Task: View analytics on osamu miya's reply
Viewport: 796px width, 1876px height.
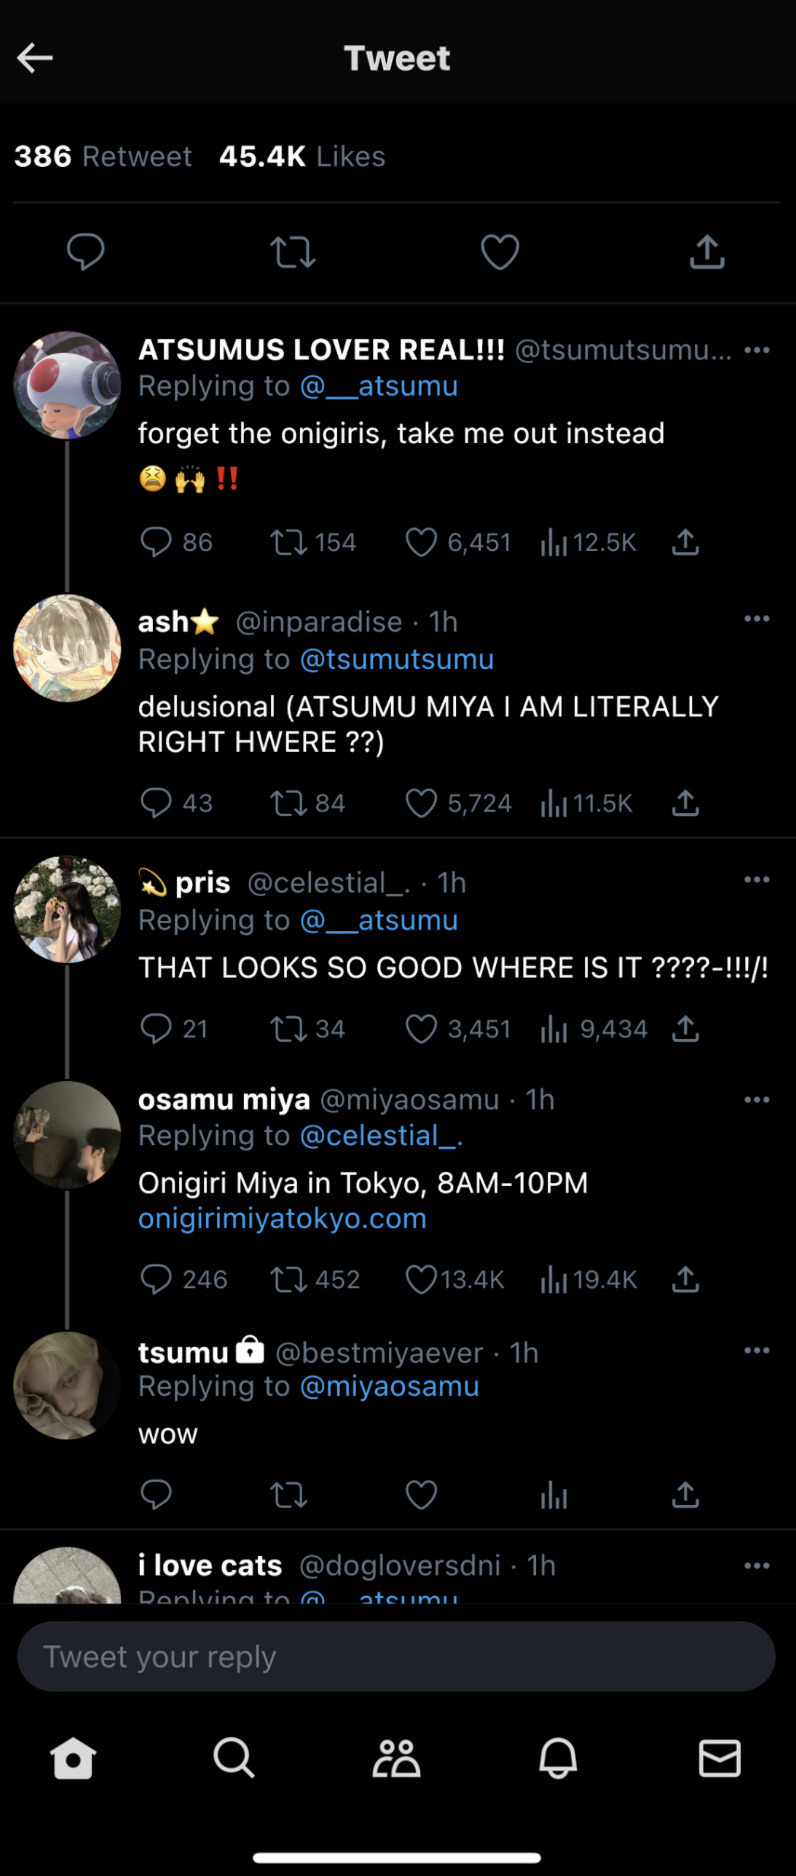Action: [x=554, y=1280]
